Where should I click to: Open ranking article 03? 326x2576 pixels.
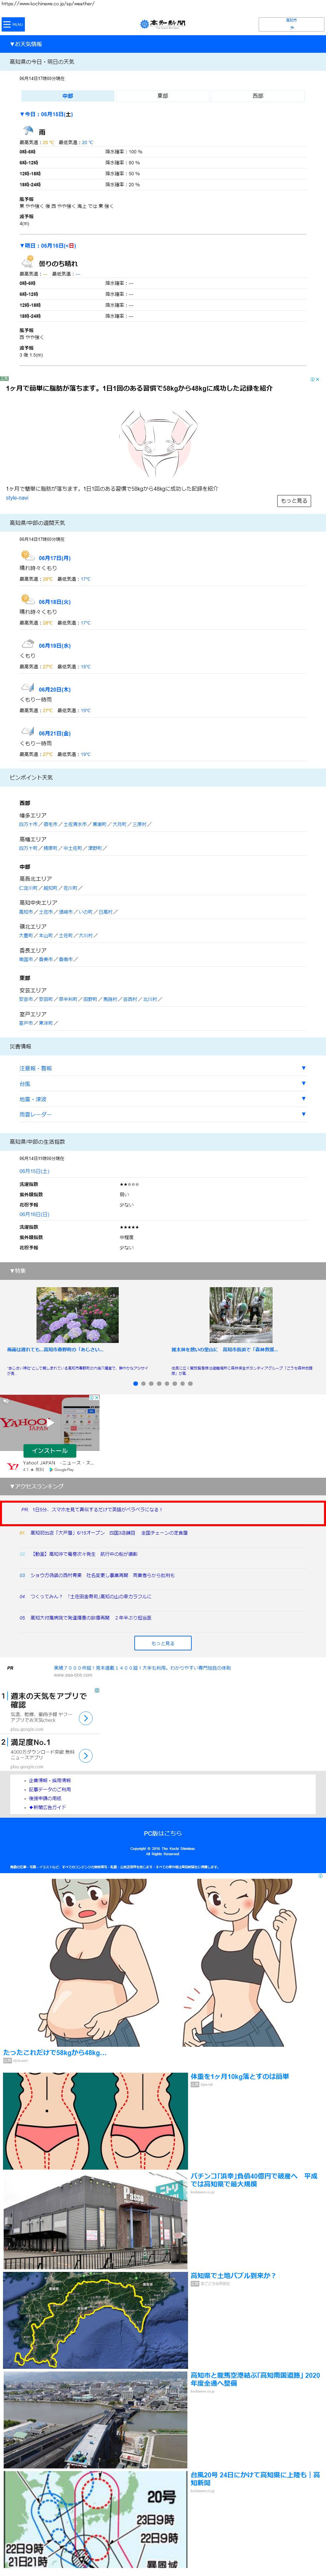(102, 1575)
